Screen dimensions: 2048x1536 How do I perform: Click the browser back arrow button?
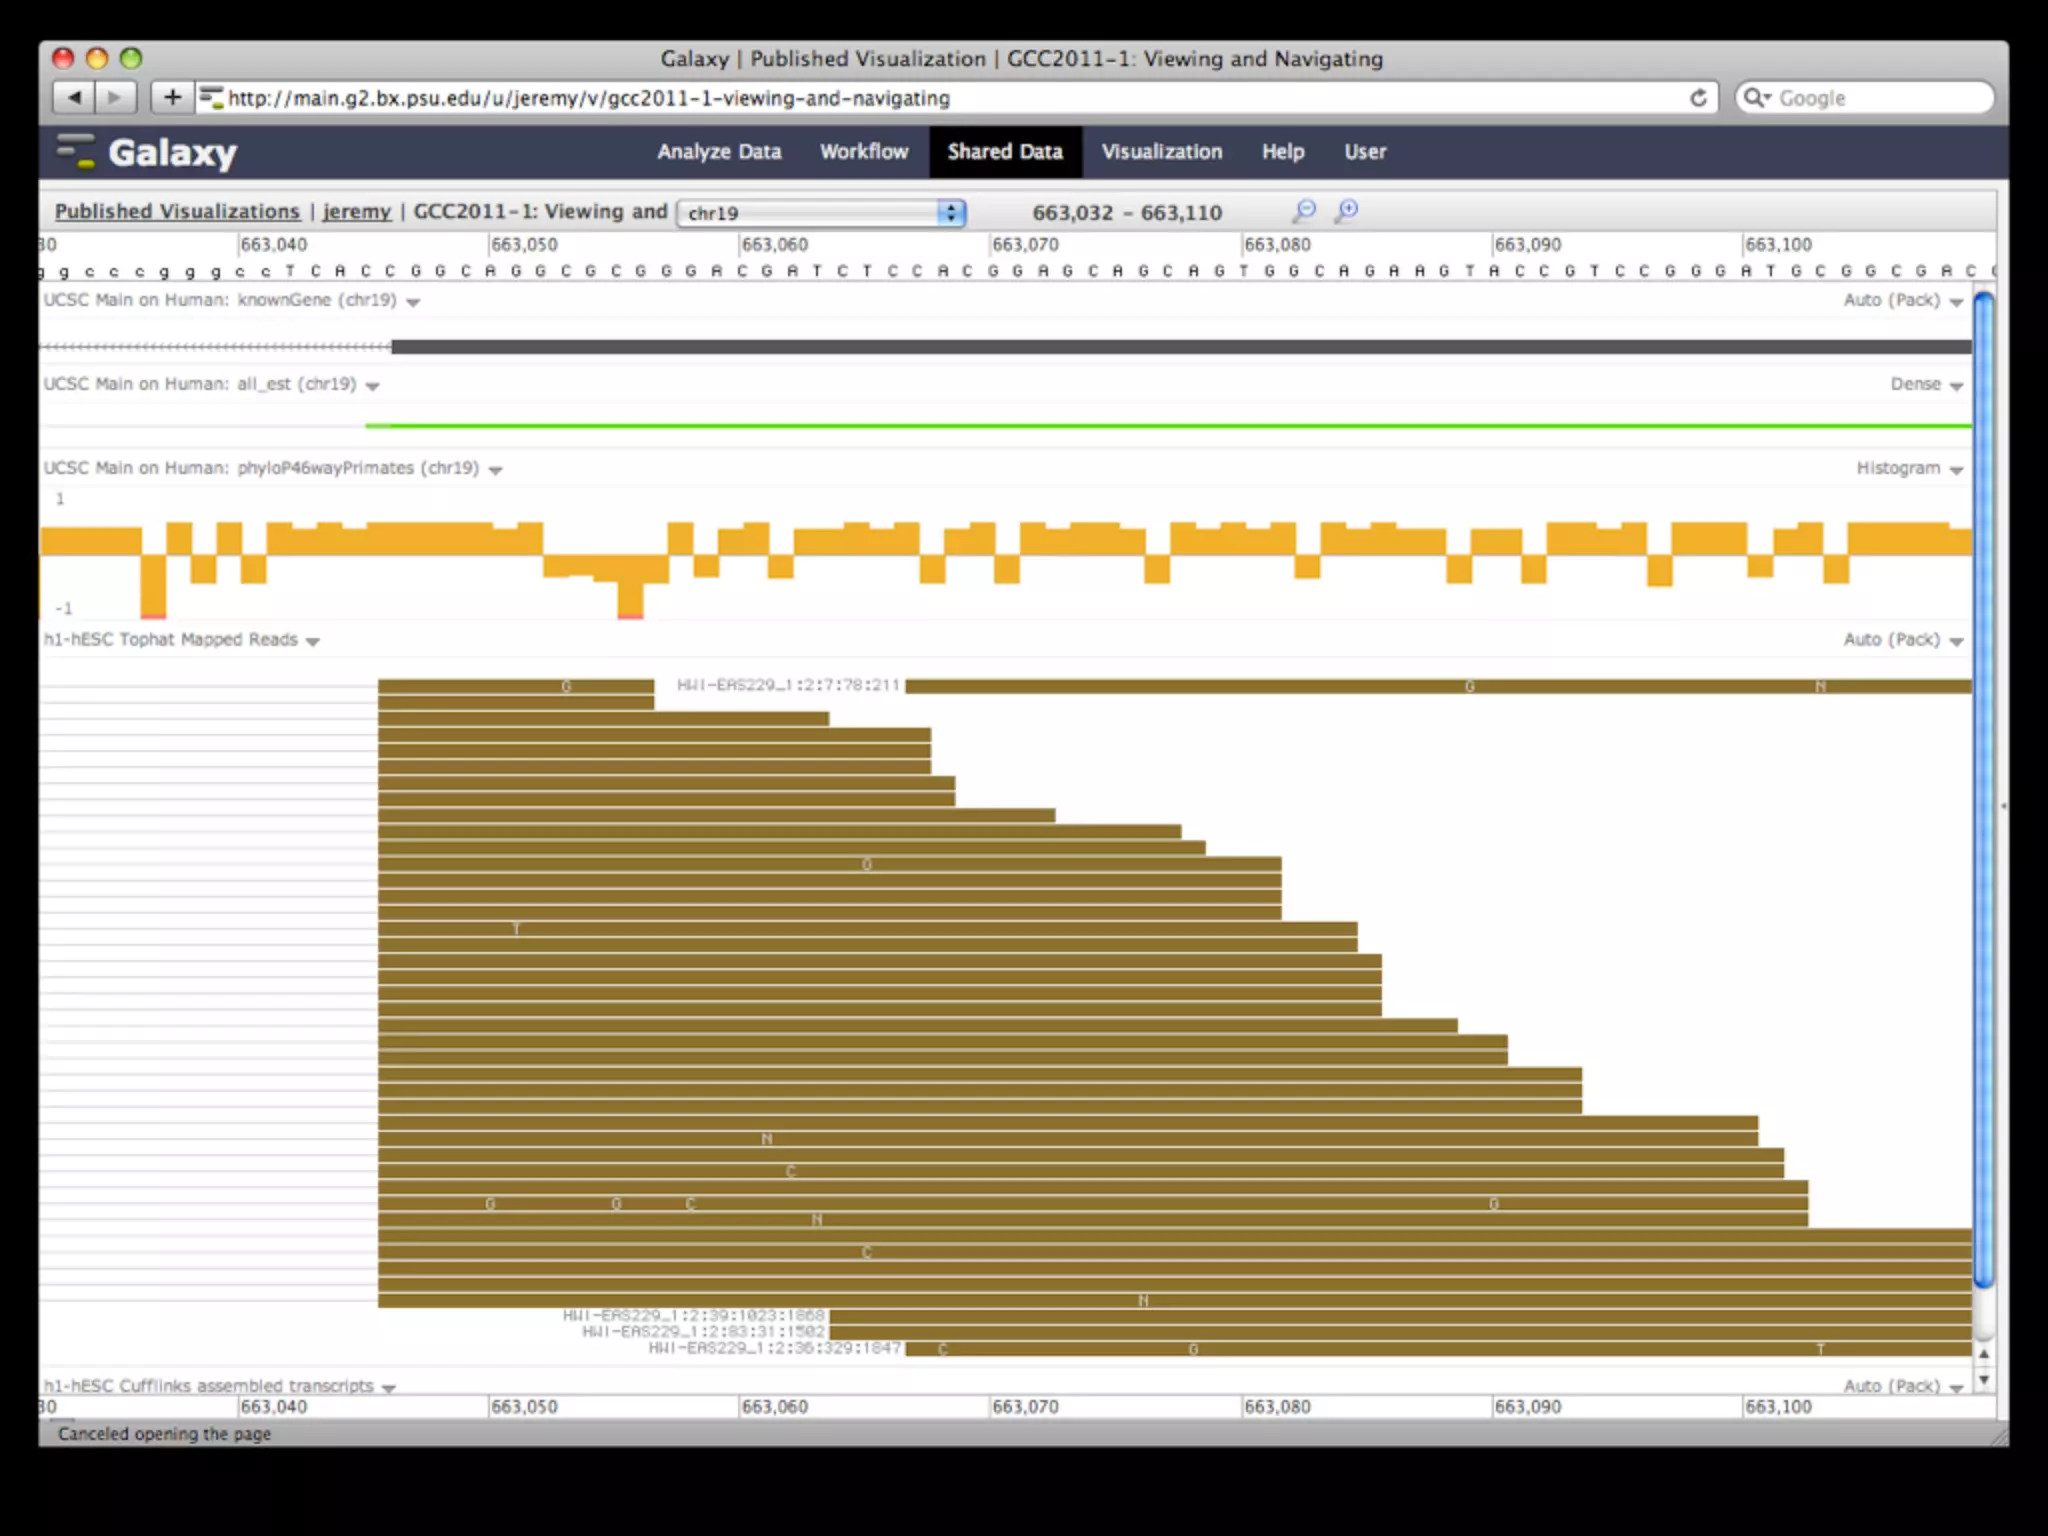[x=73, y=97]
